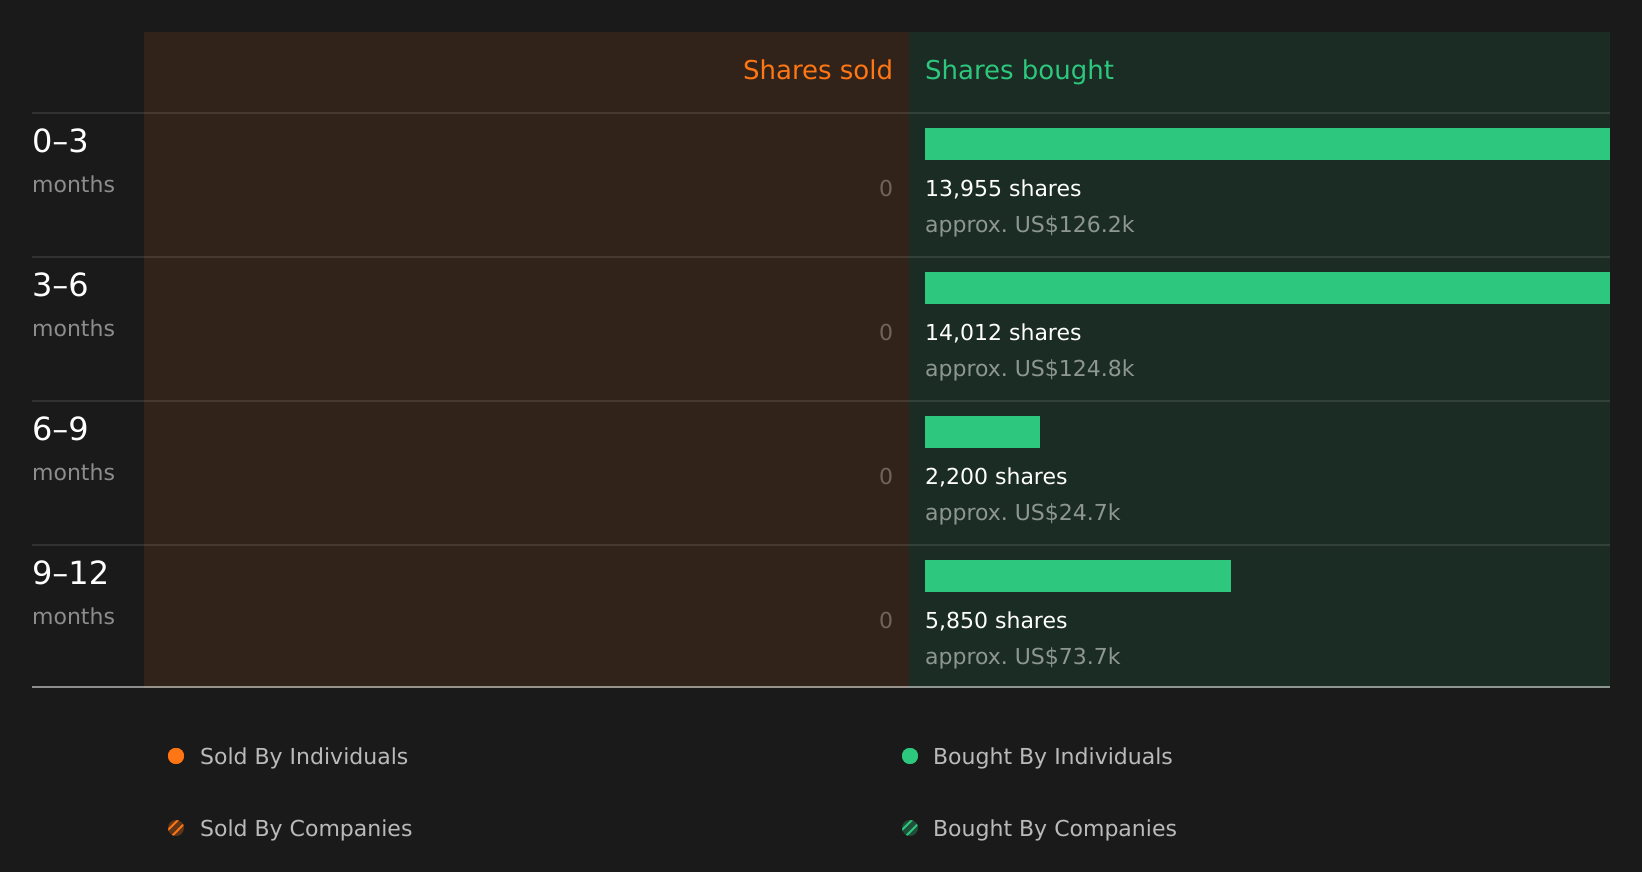Click the approx. US$73.7k amount
Viewport: 1642px width, 872px height.
(x=1022, y=657)
